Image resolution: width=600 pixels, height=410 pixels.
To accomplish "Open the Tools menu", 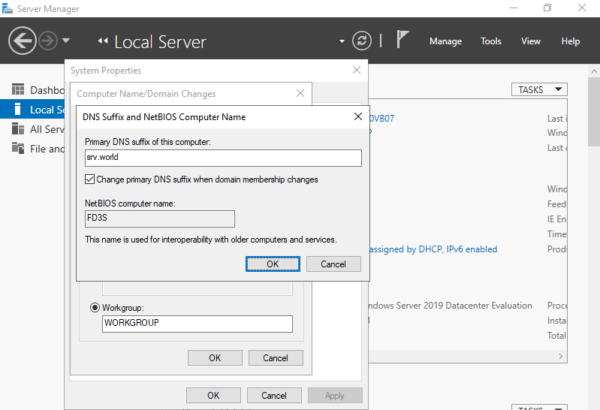I will [491, 41].
